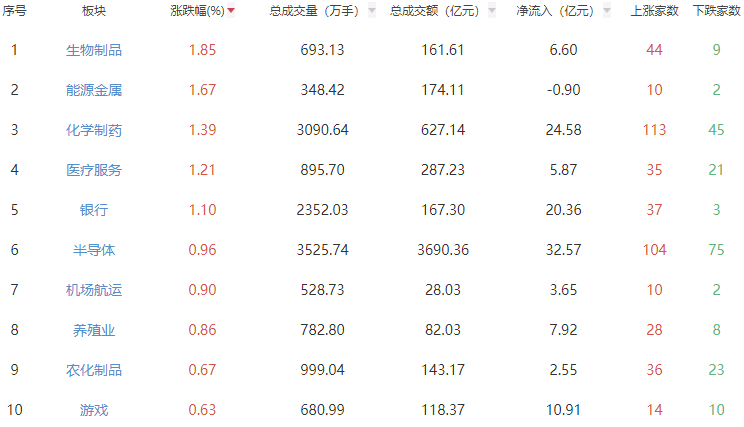Open the 生物制品 sector link
Screen dimensions: 744x427
click(x=94, y=50)
